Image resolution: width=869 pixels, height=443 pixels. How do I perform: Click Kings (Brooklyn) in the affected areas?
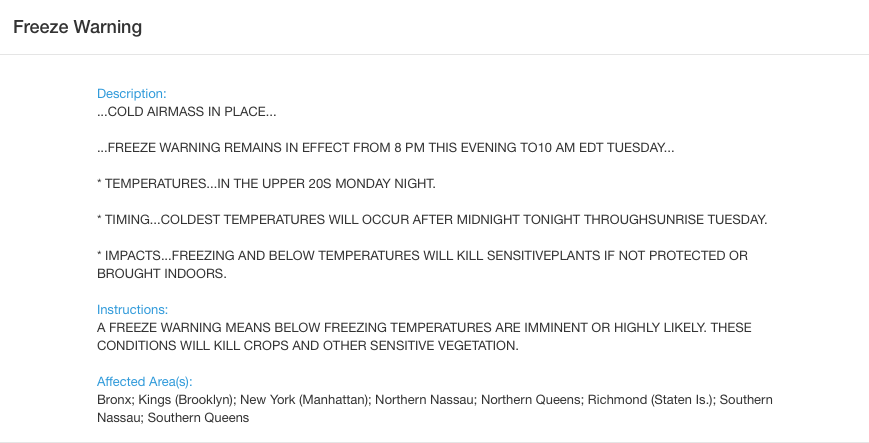pyautogui.click(x=187, y=400)
